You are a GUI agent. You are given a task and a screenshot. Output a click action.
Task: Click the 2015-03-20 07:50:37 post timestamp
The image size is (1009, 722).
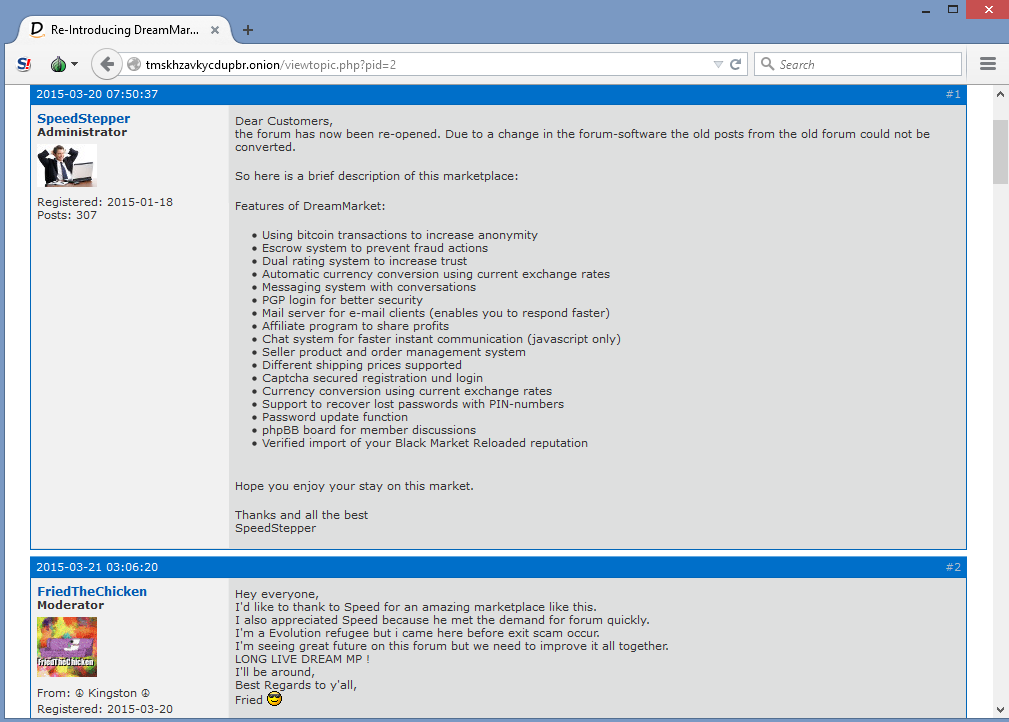(97, 94)
